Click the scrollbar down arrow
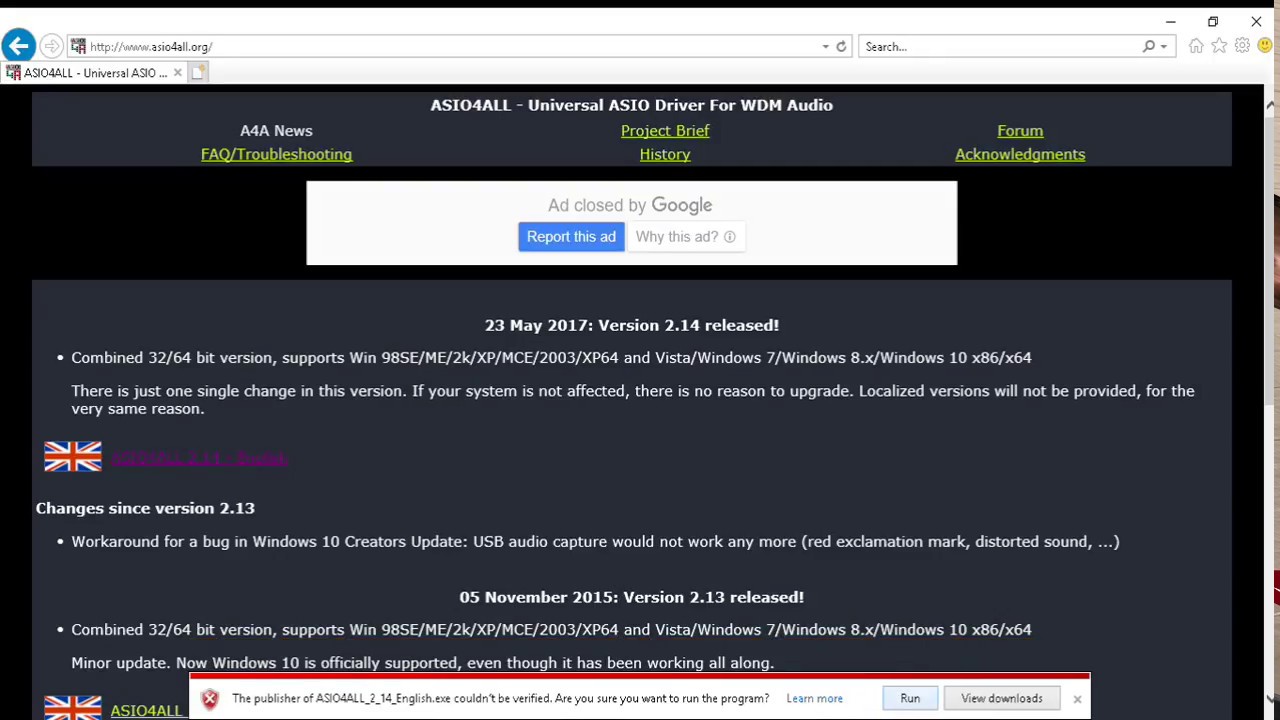This screenshot has height=720, width=1280. click(x=1271, y=699)
